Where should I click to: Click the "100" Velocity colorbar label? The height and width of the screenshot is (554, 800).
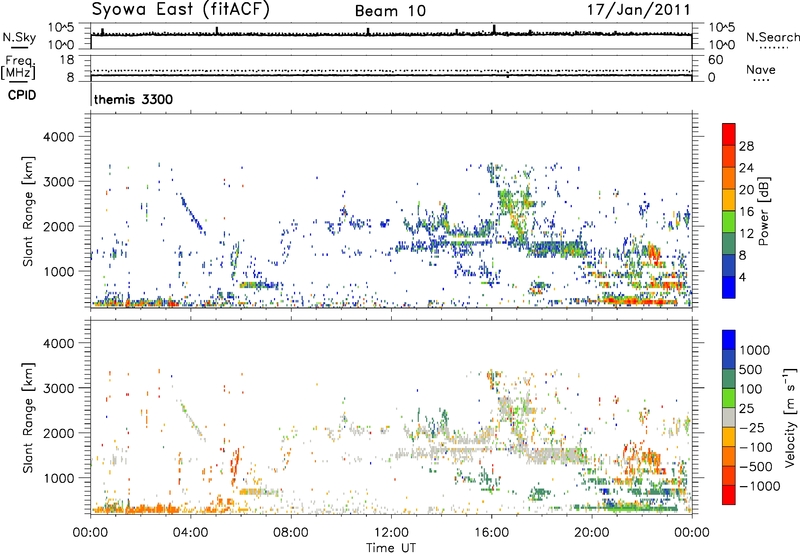[x=750, y=389]
